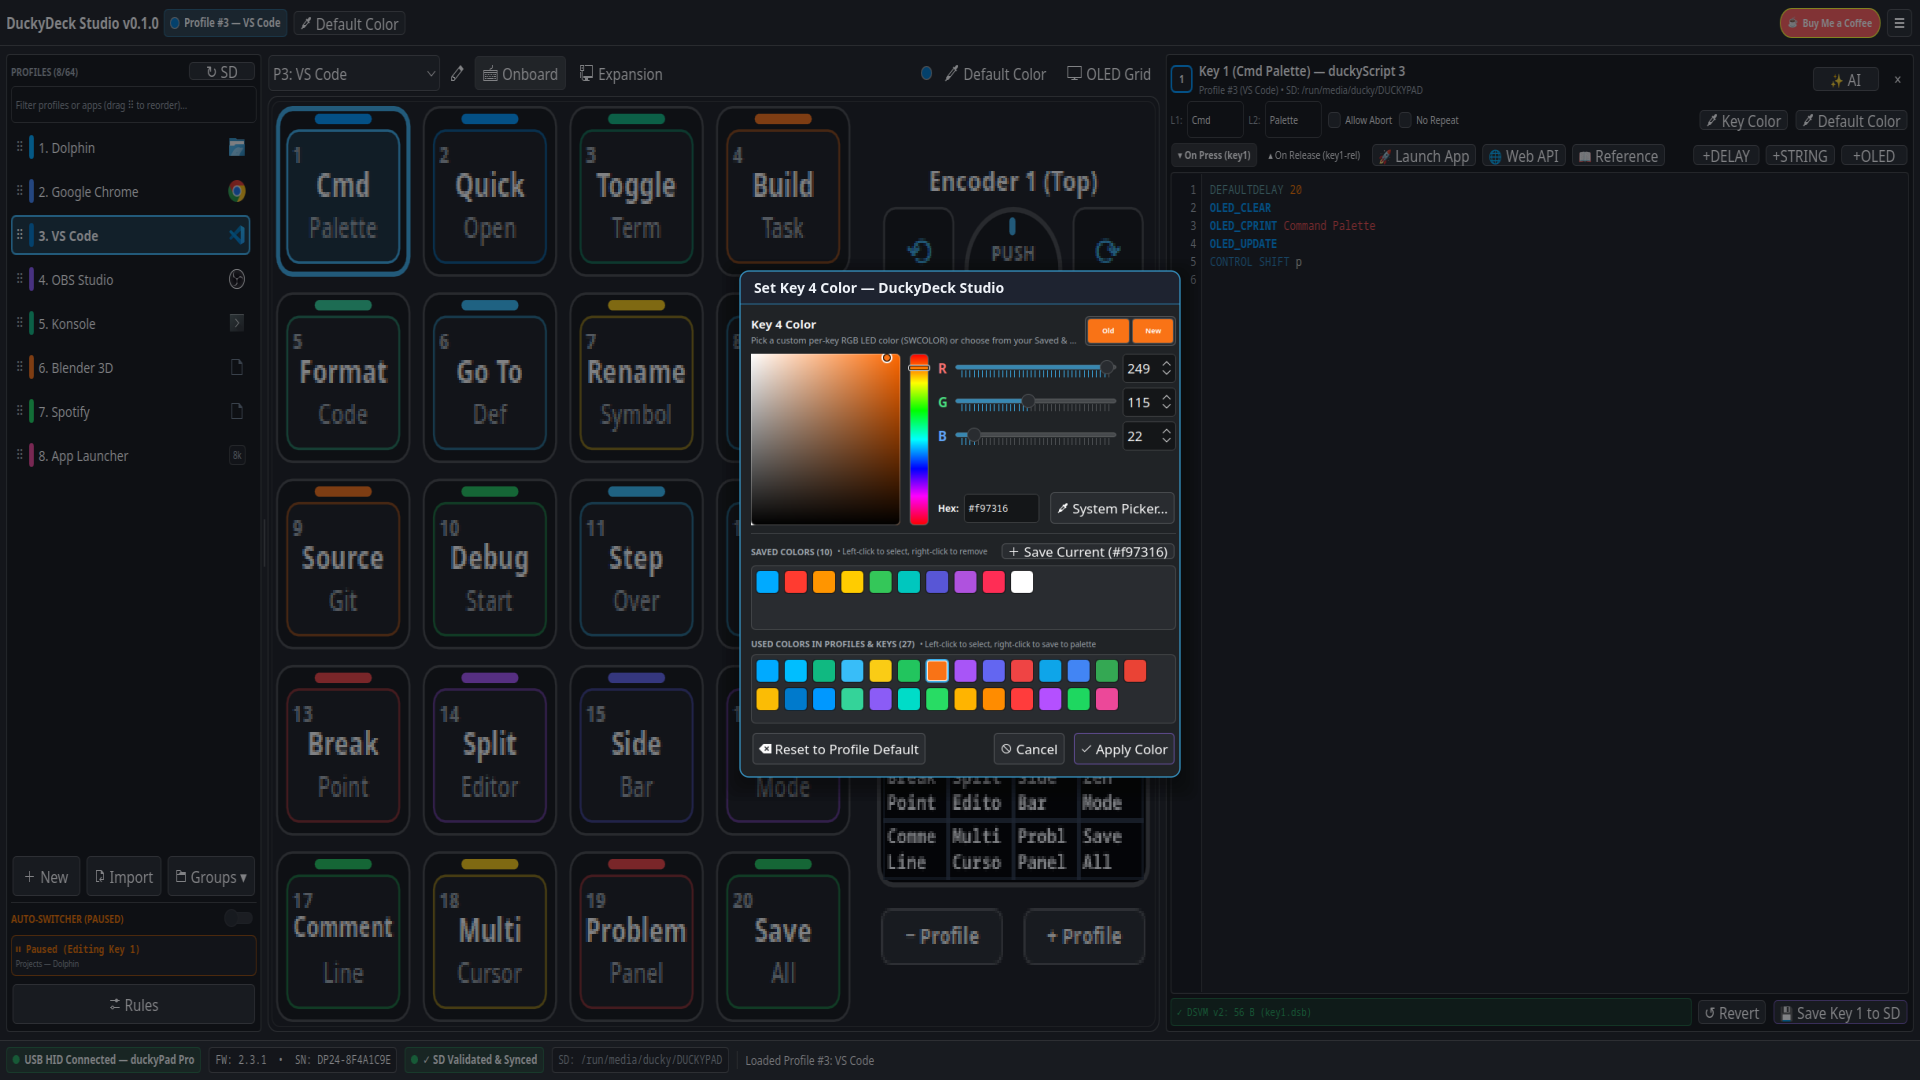Click the encoder rotate counter-clockwise icon
The image size is (1920, 1080).
(x=919, y=250)
